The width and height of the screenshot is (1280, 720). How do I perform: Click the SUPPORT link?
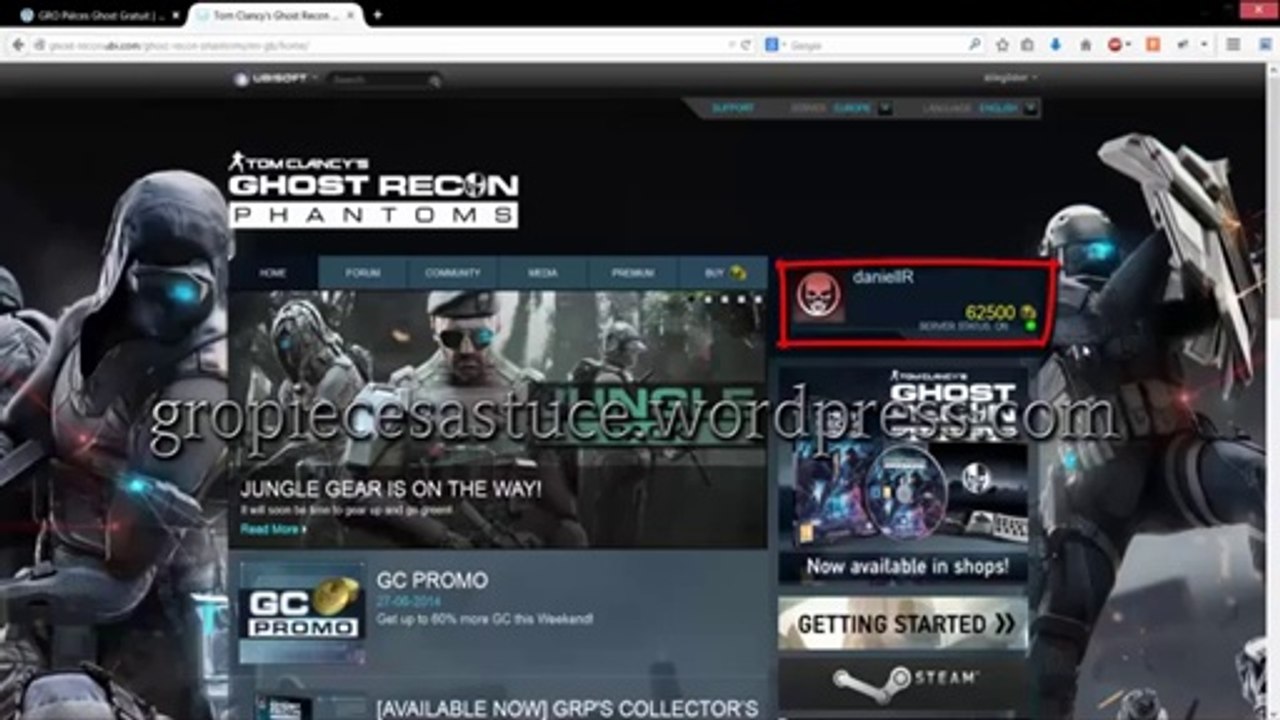[732, 108]
